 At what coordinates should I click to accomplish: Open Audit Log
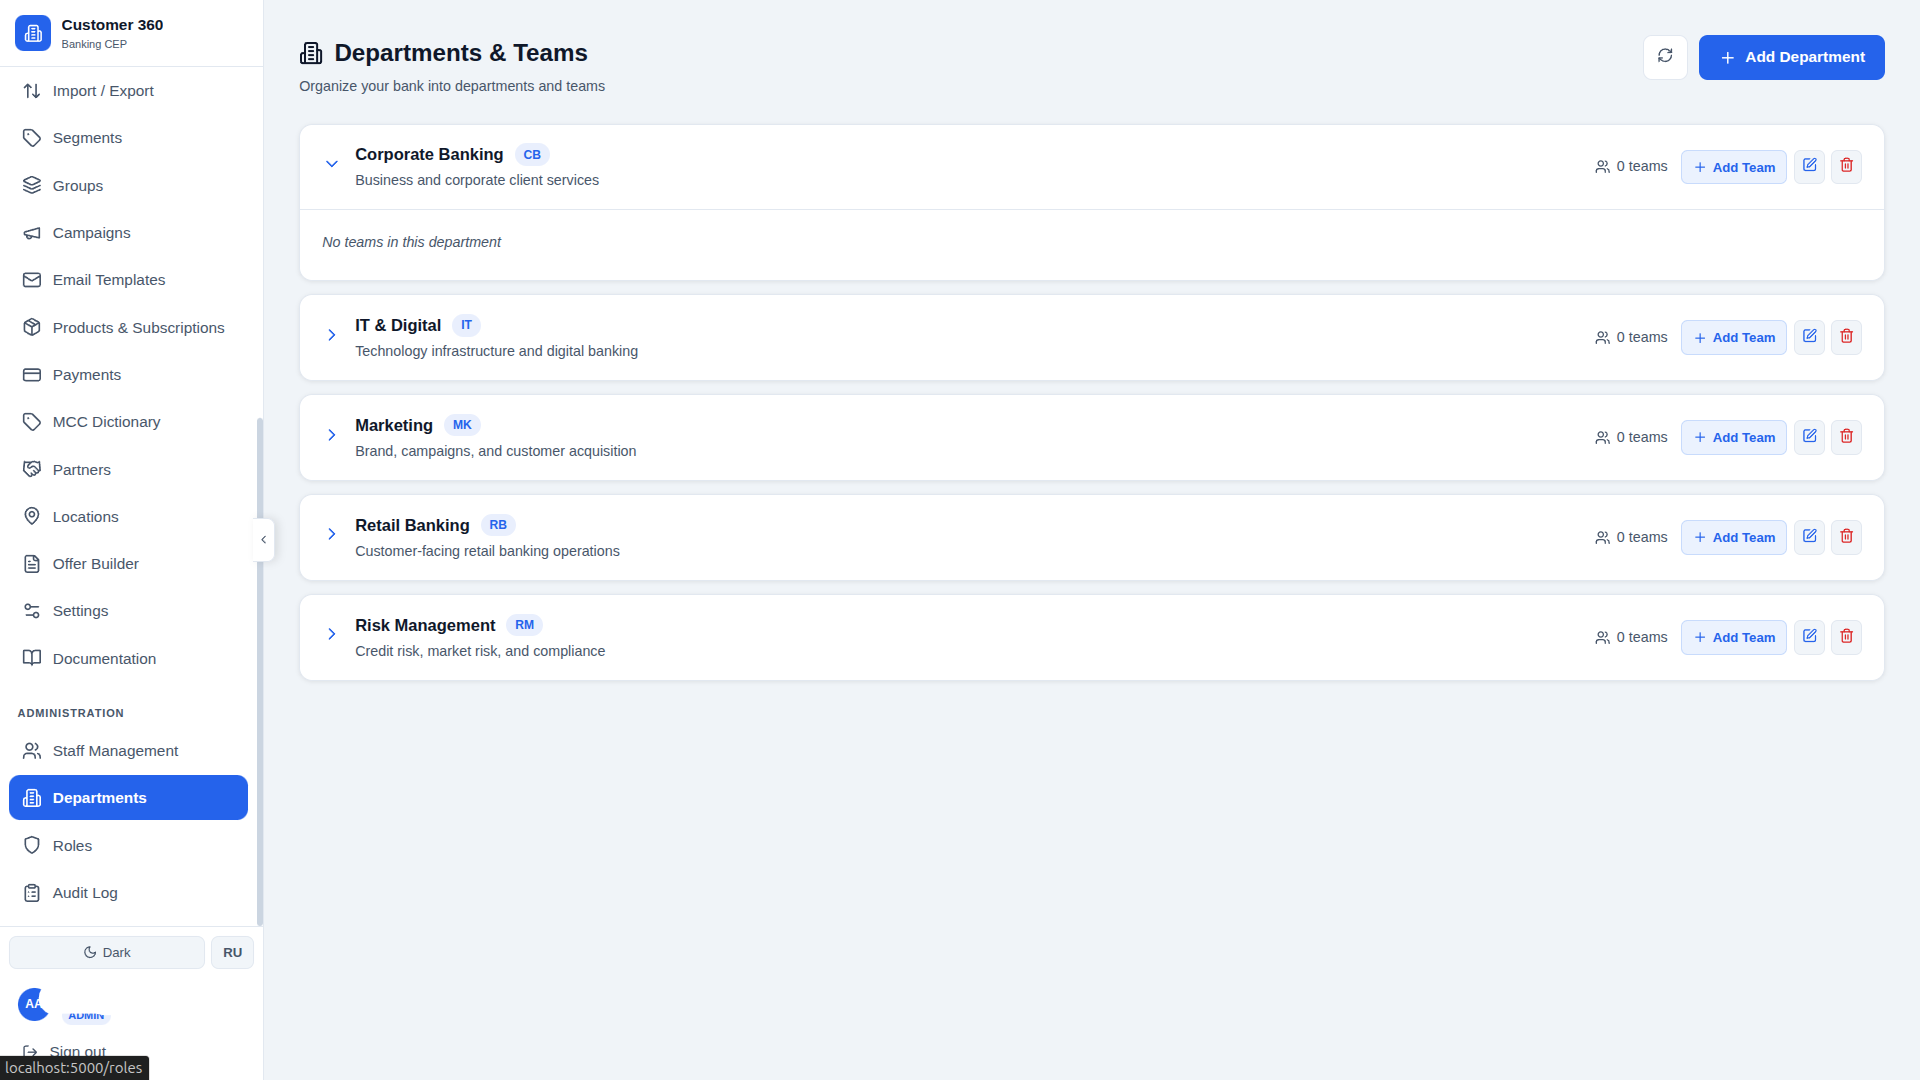point(128,893)
